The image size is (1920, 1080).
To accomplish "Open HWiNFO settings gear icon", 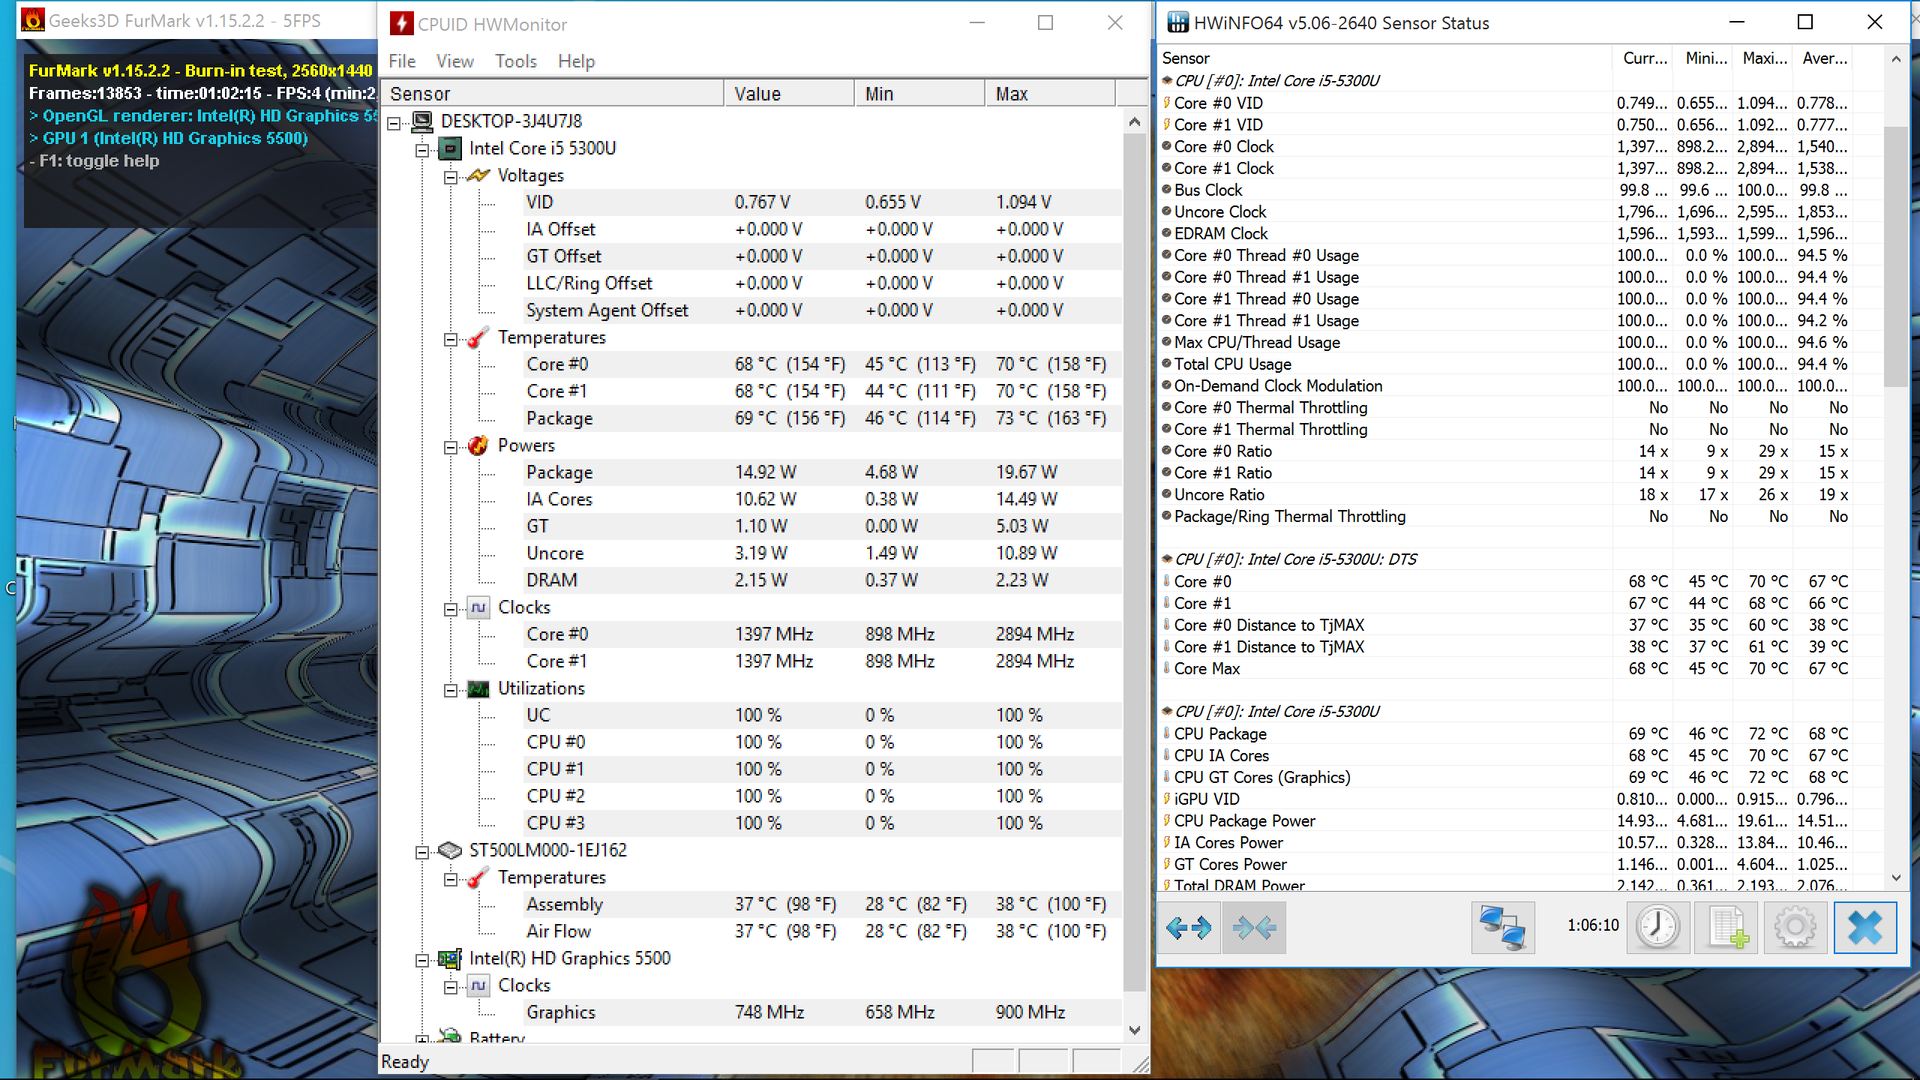I will (x=1795, y=928).
